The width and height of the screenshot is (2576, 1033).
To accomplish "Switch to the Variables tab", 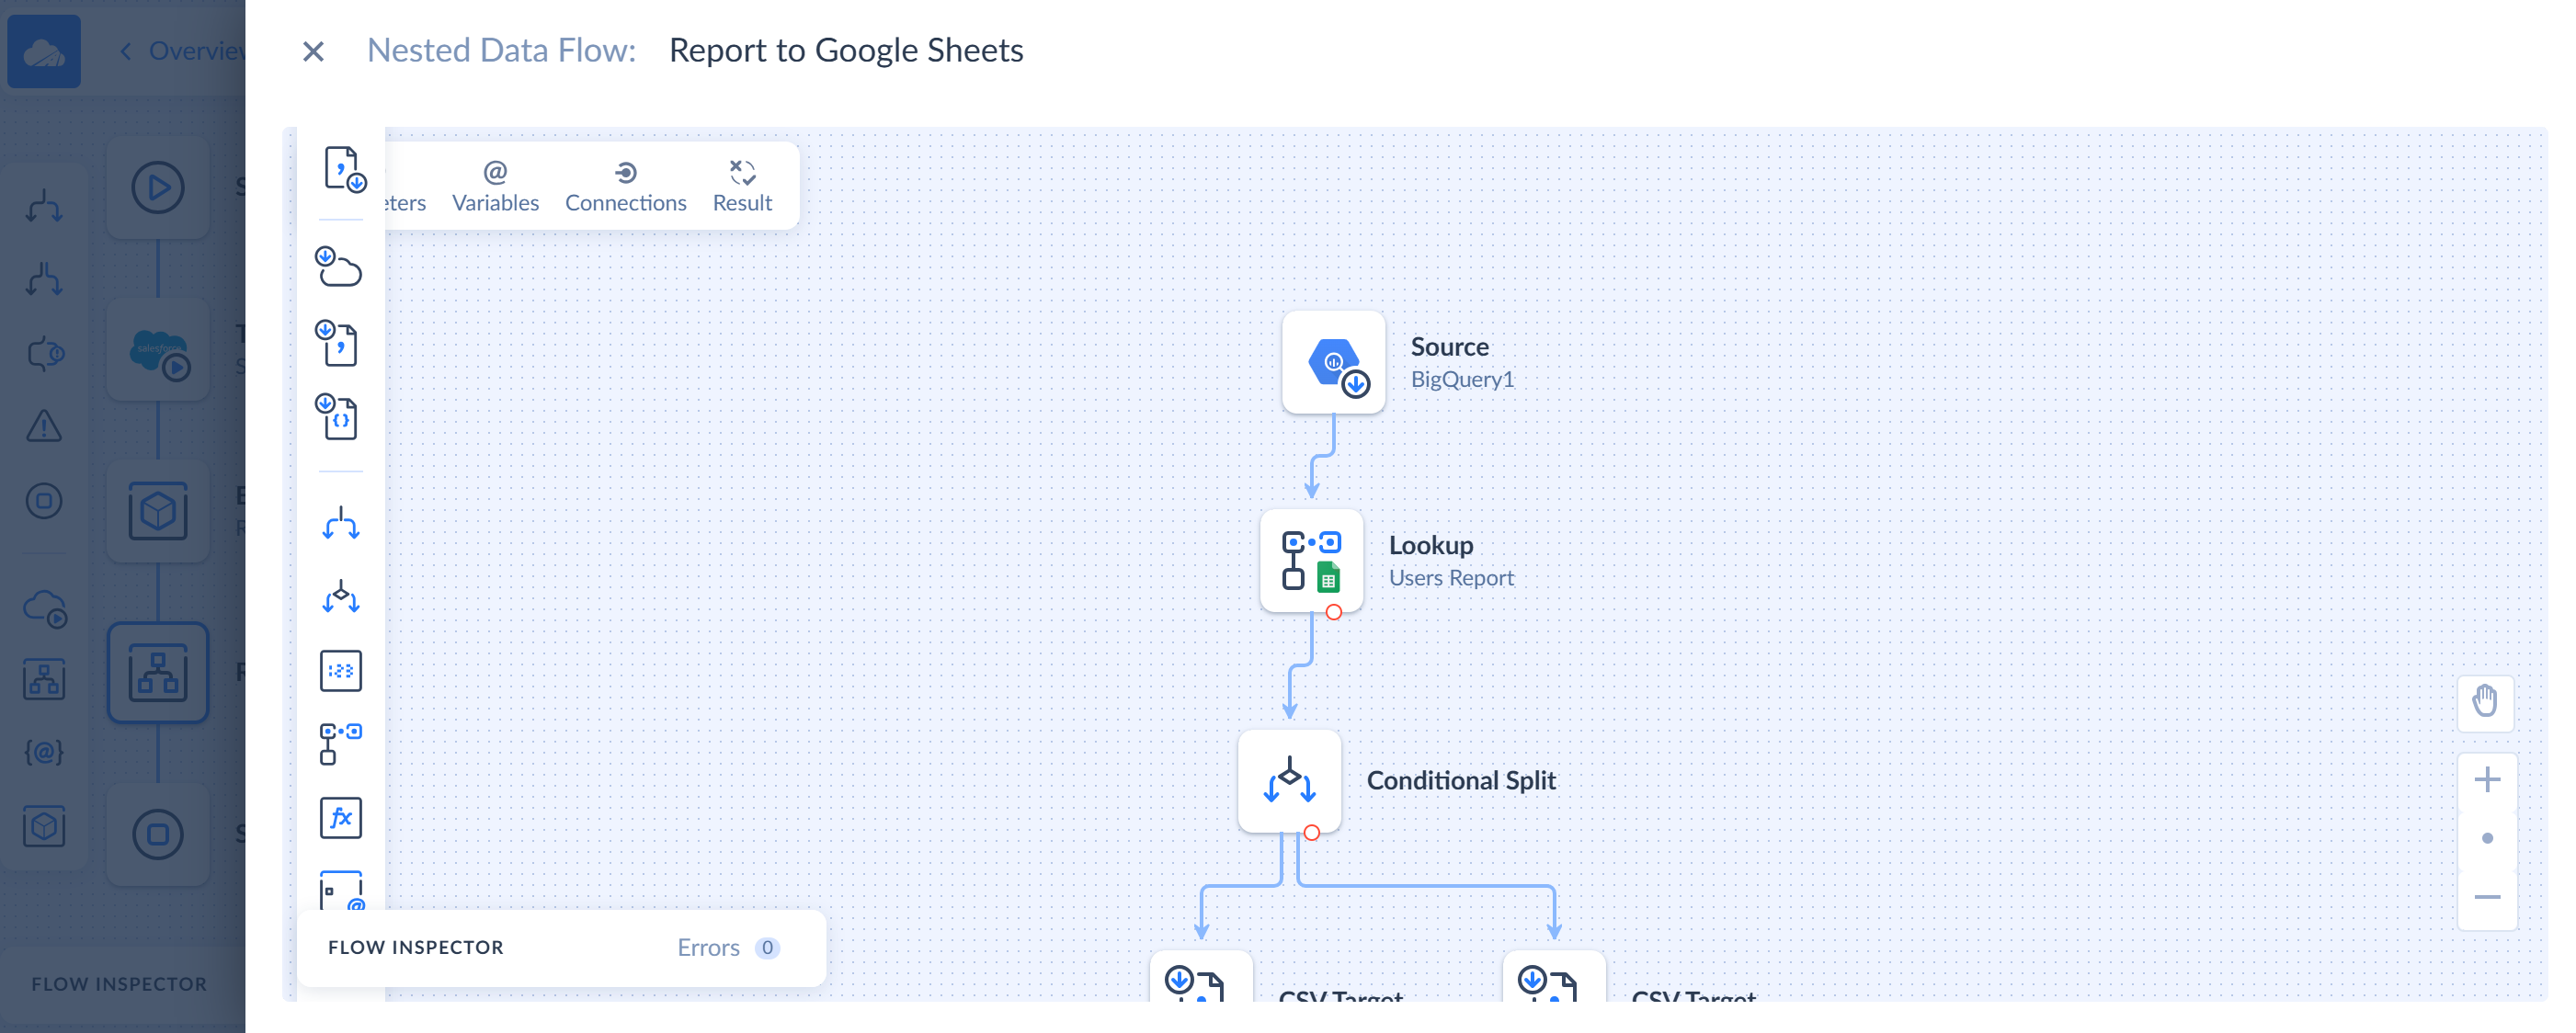I will (x=496, y=184).
